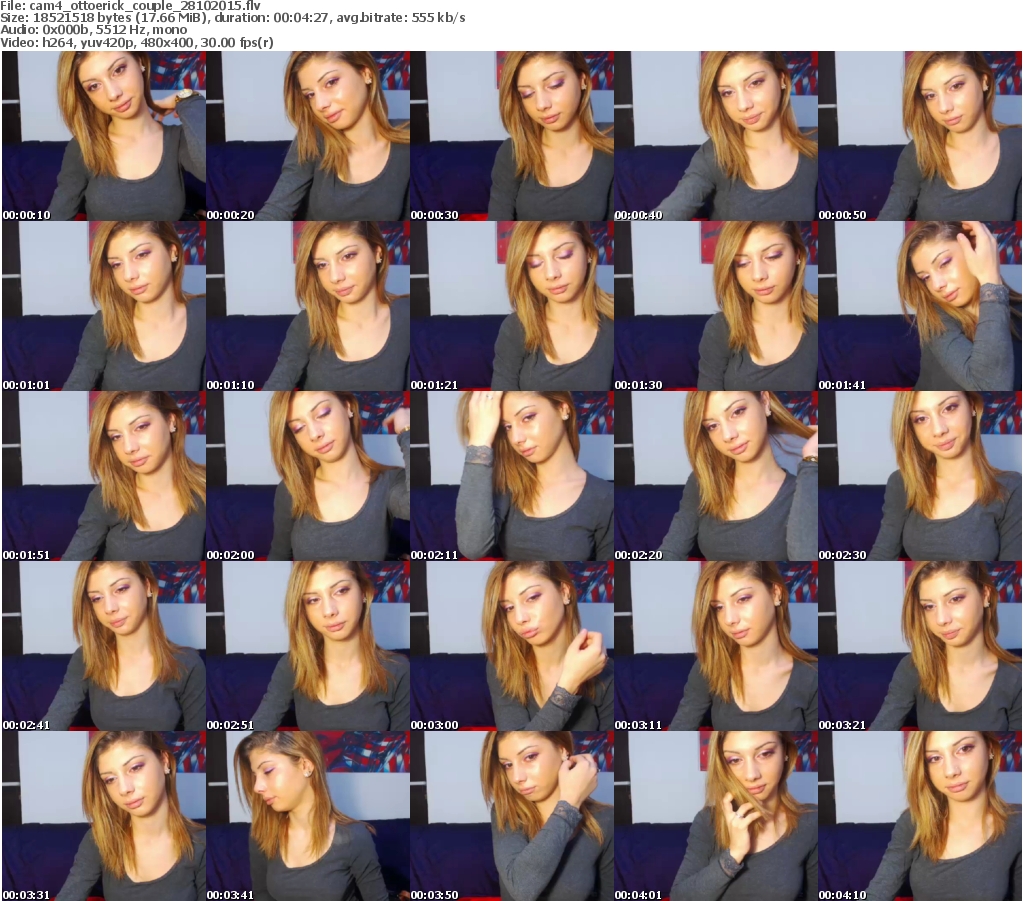Pick the frame labeled 00:02:20
The image size is (1024, 901).
coord(716,476)
